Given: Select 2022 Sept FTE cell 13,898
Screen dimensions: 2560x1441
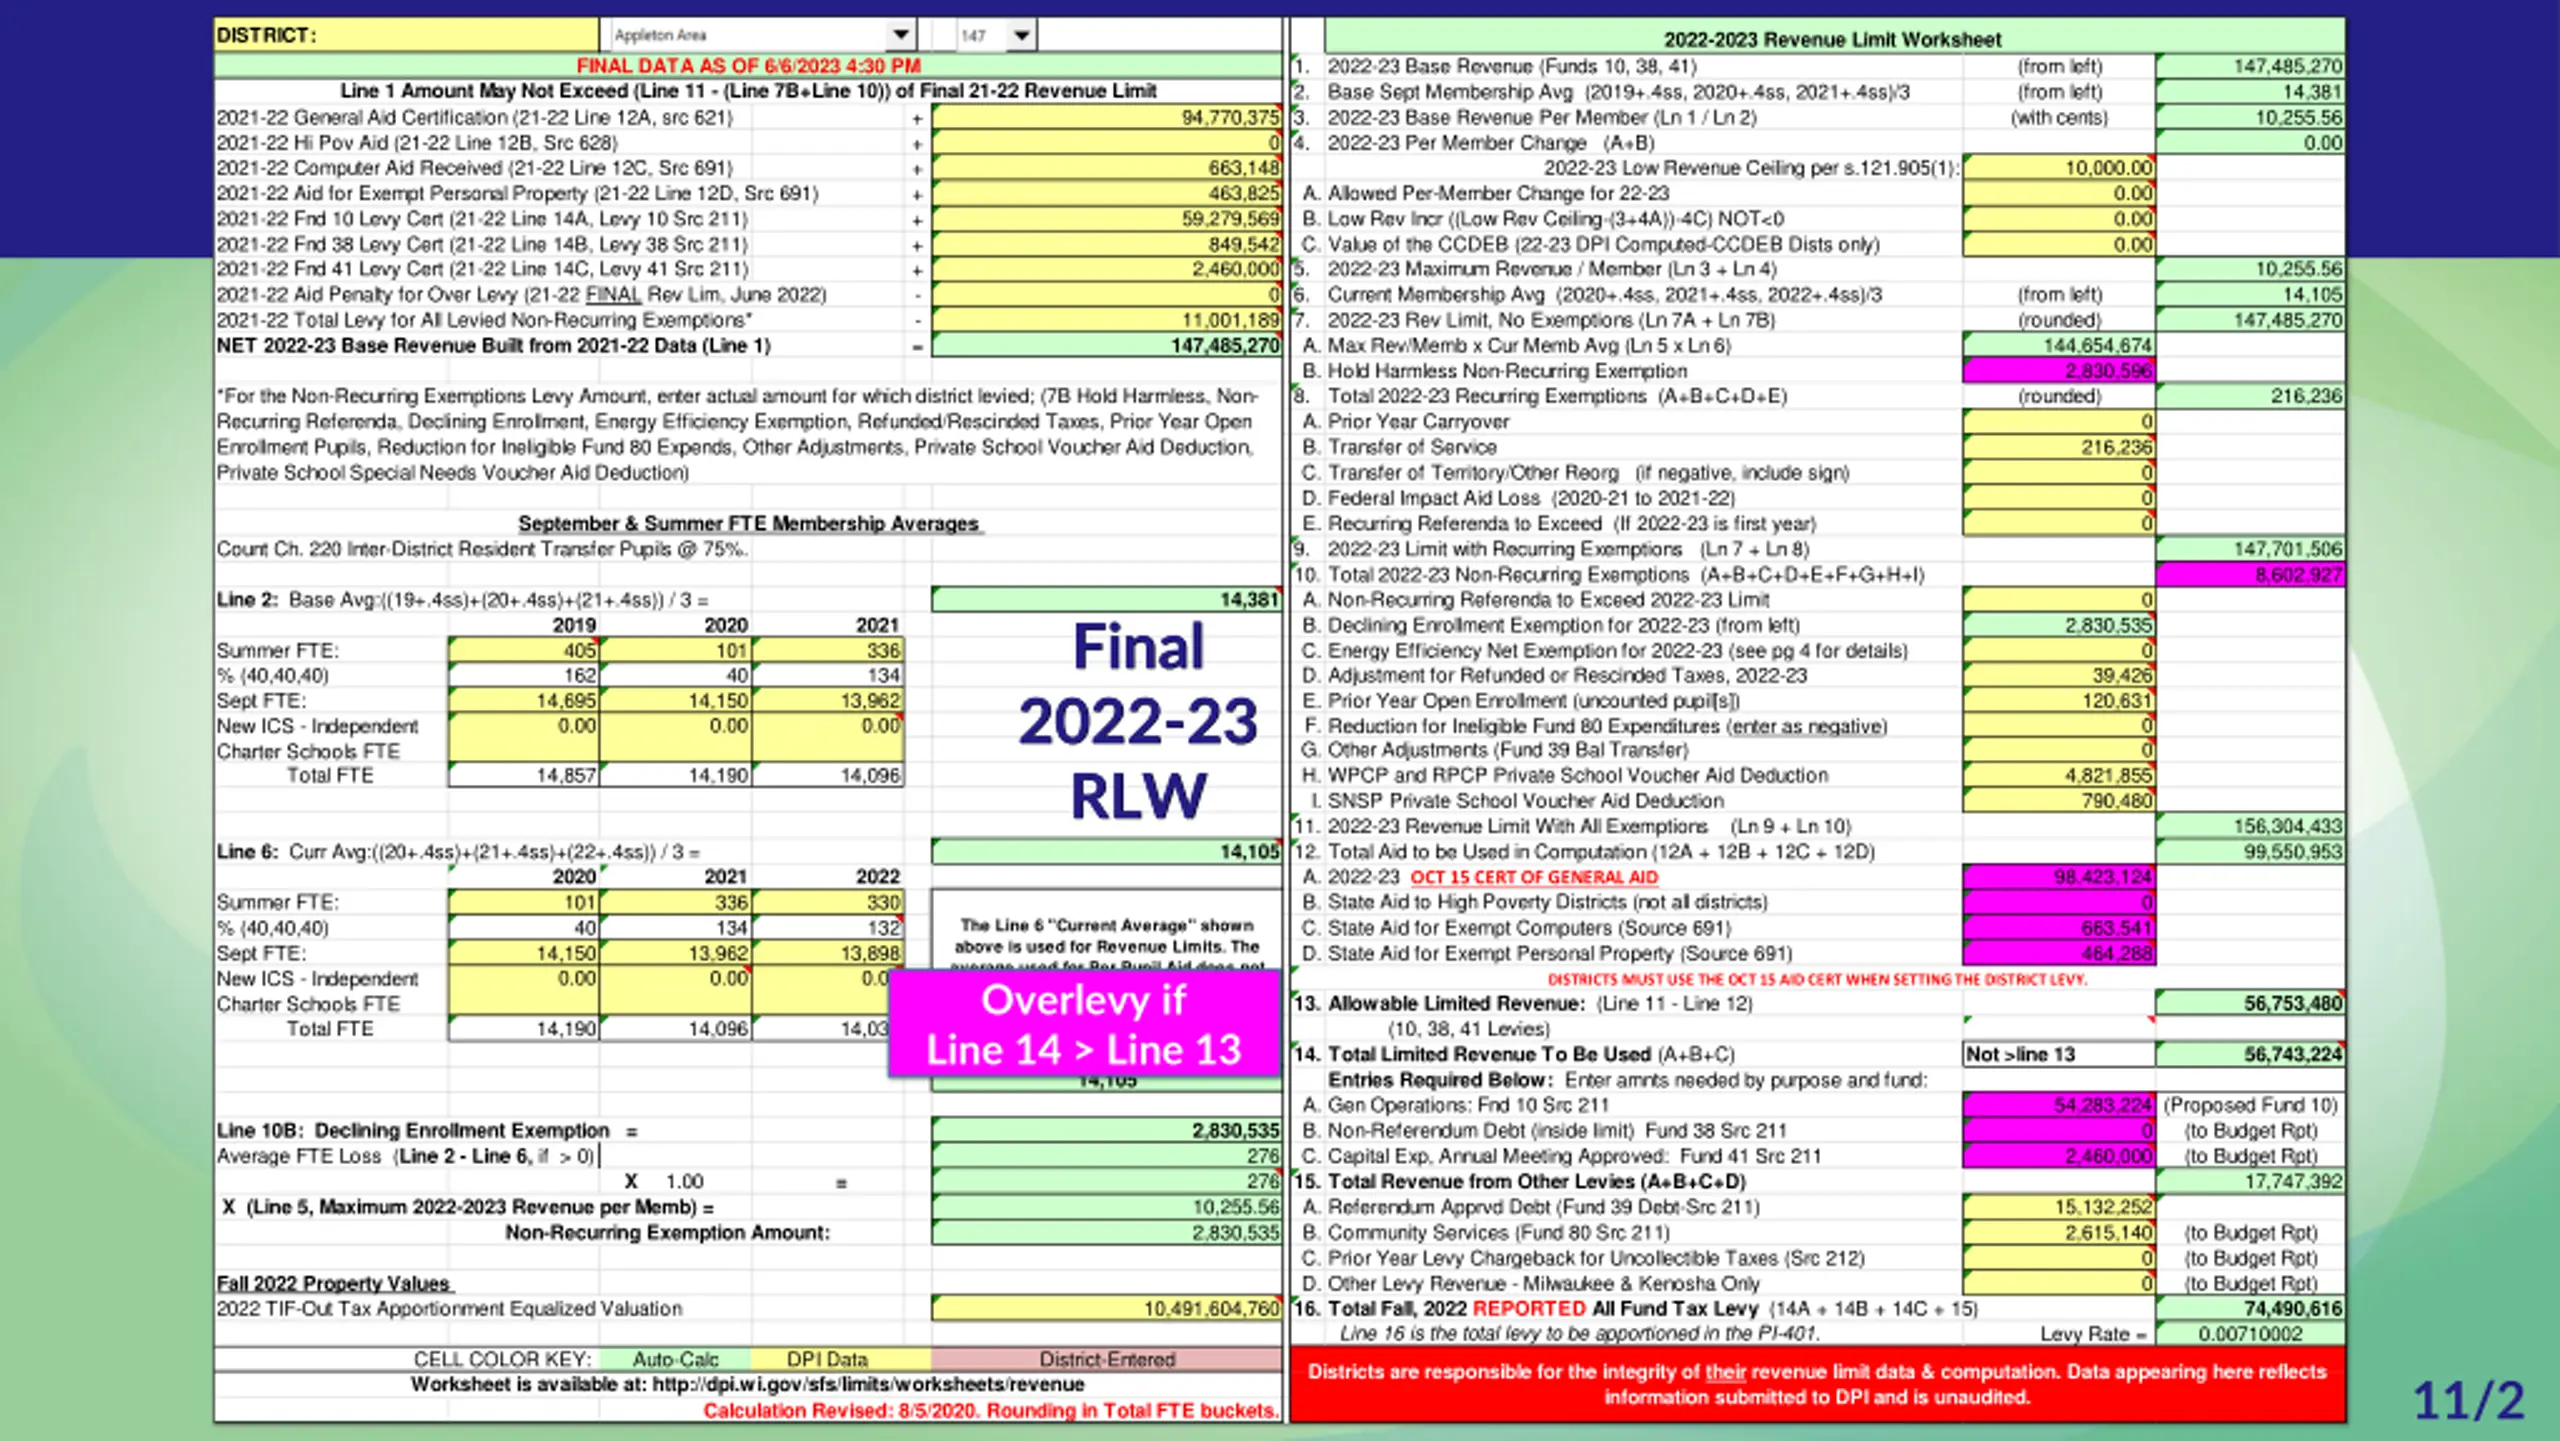Looking at the screenshot, I should (x=828, y=954).
